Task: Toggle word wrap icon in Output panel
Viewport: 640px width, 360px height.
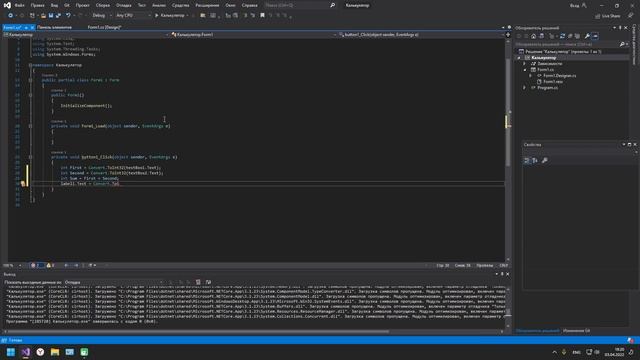Action: 208,282
